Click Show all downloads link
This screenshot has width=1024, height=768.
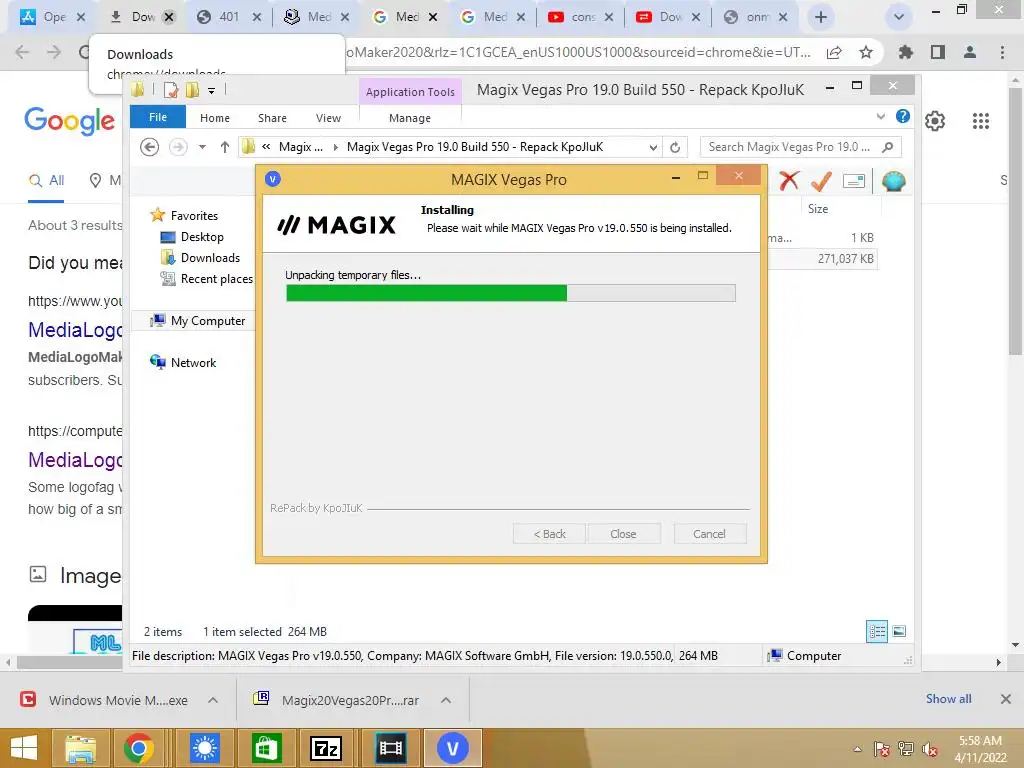pos(948,699)
